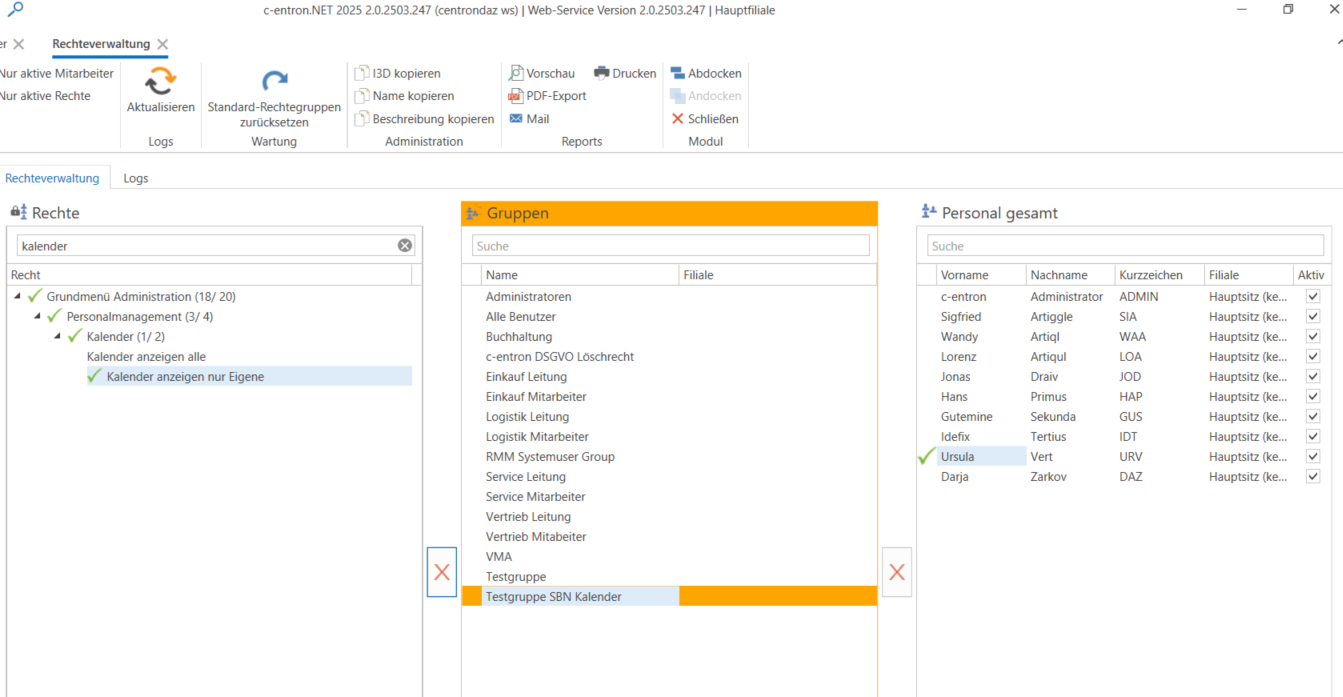Collapse the Kalender (1/ 2) node
Screen dimensions: 1343x697
tap(58, 336)
